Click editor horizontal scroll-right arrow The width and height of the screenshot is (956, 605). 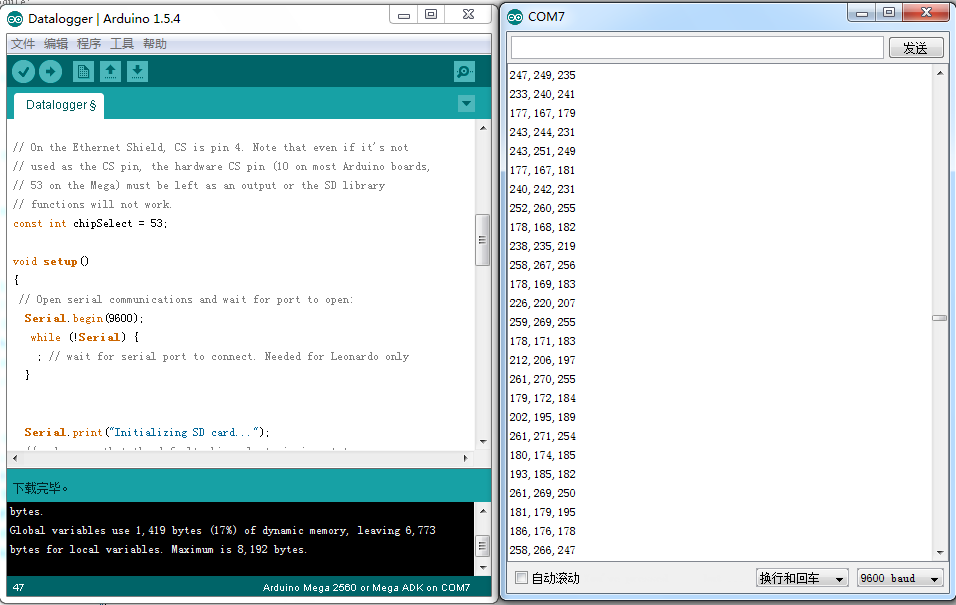pyautogui.click(x=465, y=458)
